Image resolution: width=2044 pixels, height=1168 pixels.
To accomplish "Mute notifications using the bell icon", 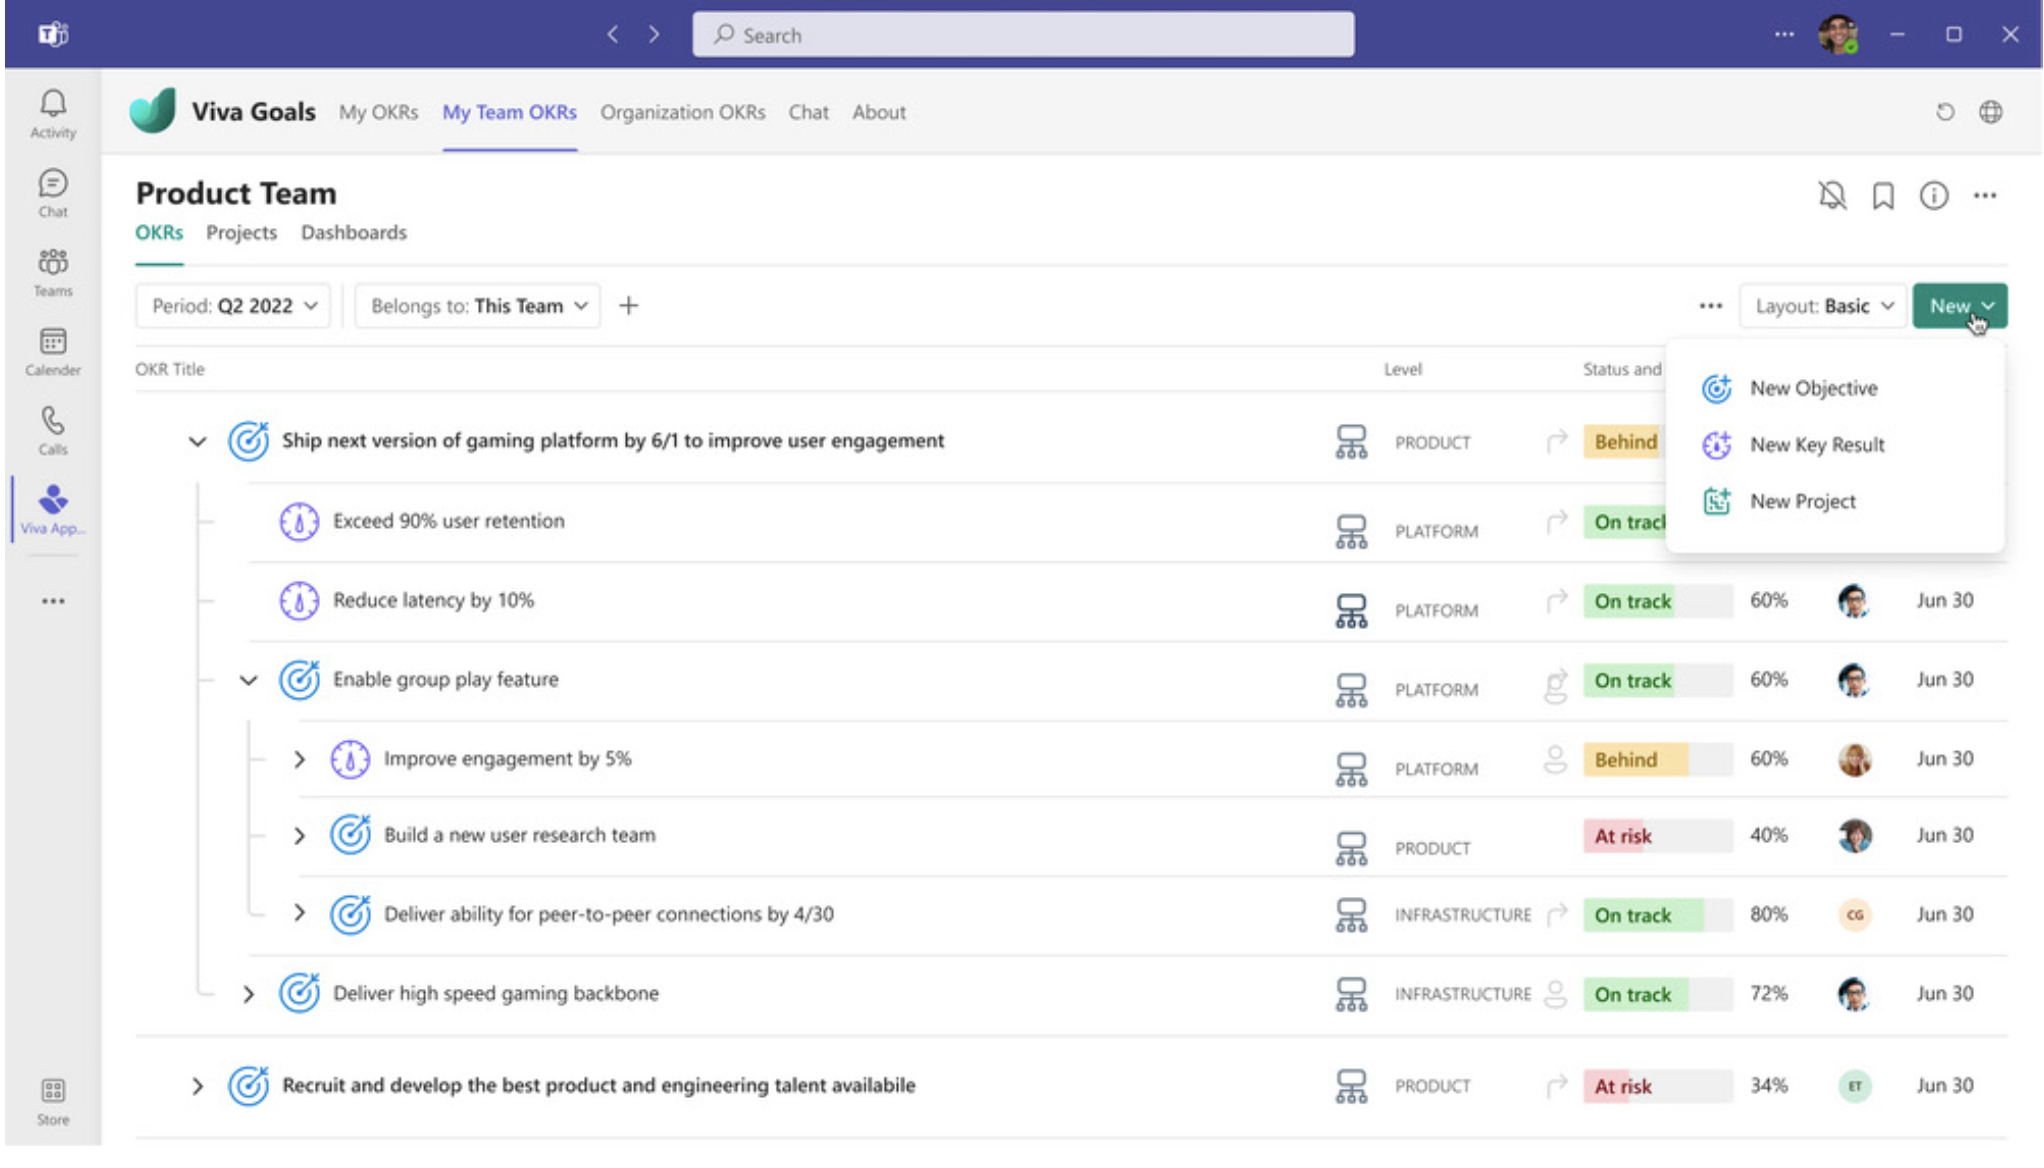I will click(x=1832, y=197).
